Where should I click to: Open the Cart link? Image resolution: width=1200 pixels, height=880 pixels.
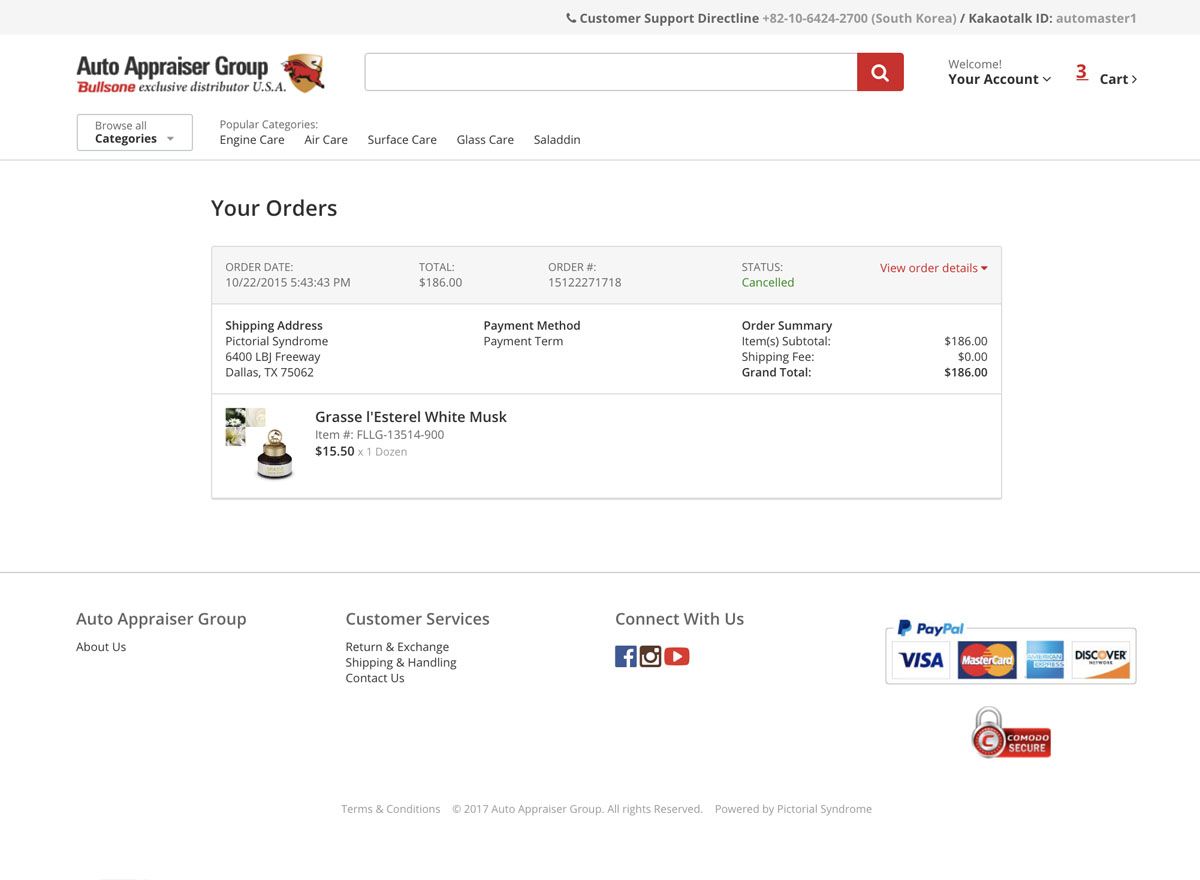1117,79
